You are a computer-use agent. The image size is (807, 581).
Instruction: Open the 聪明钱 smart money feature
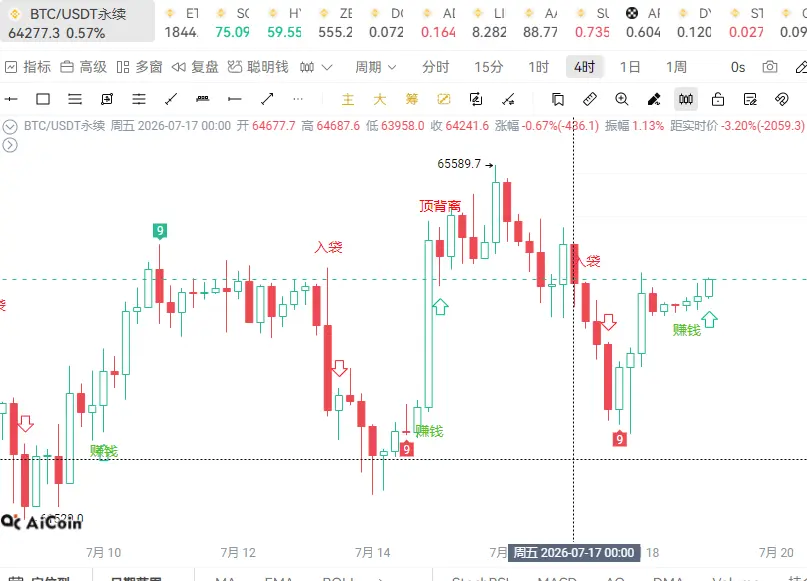click(x=258, y=67)
